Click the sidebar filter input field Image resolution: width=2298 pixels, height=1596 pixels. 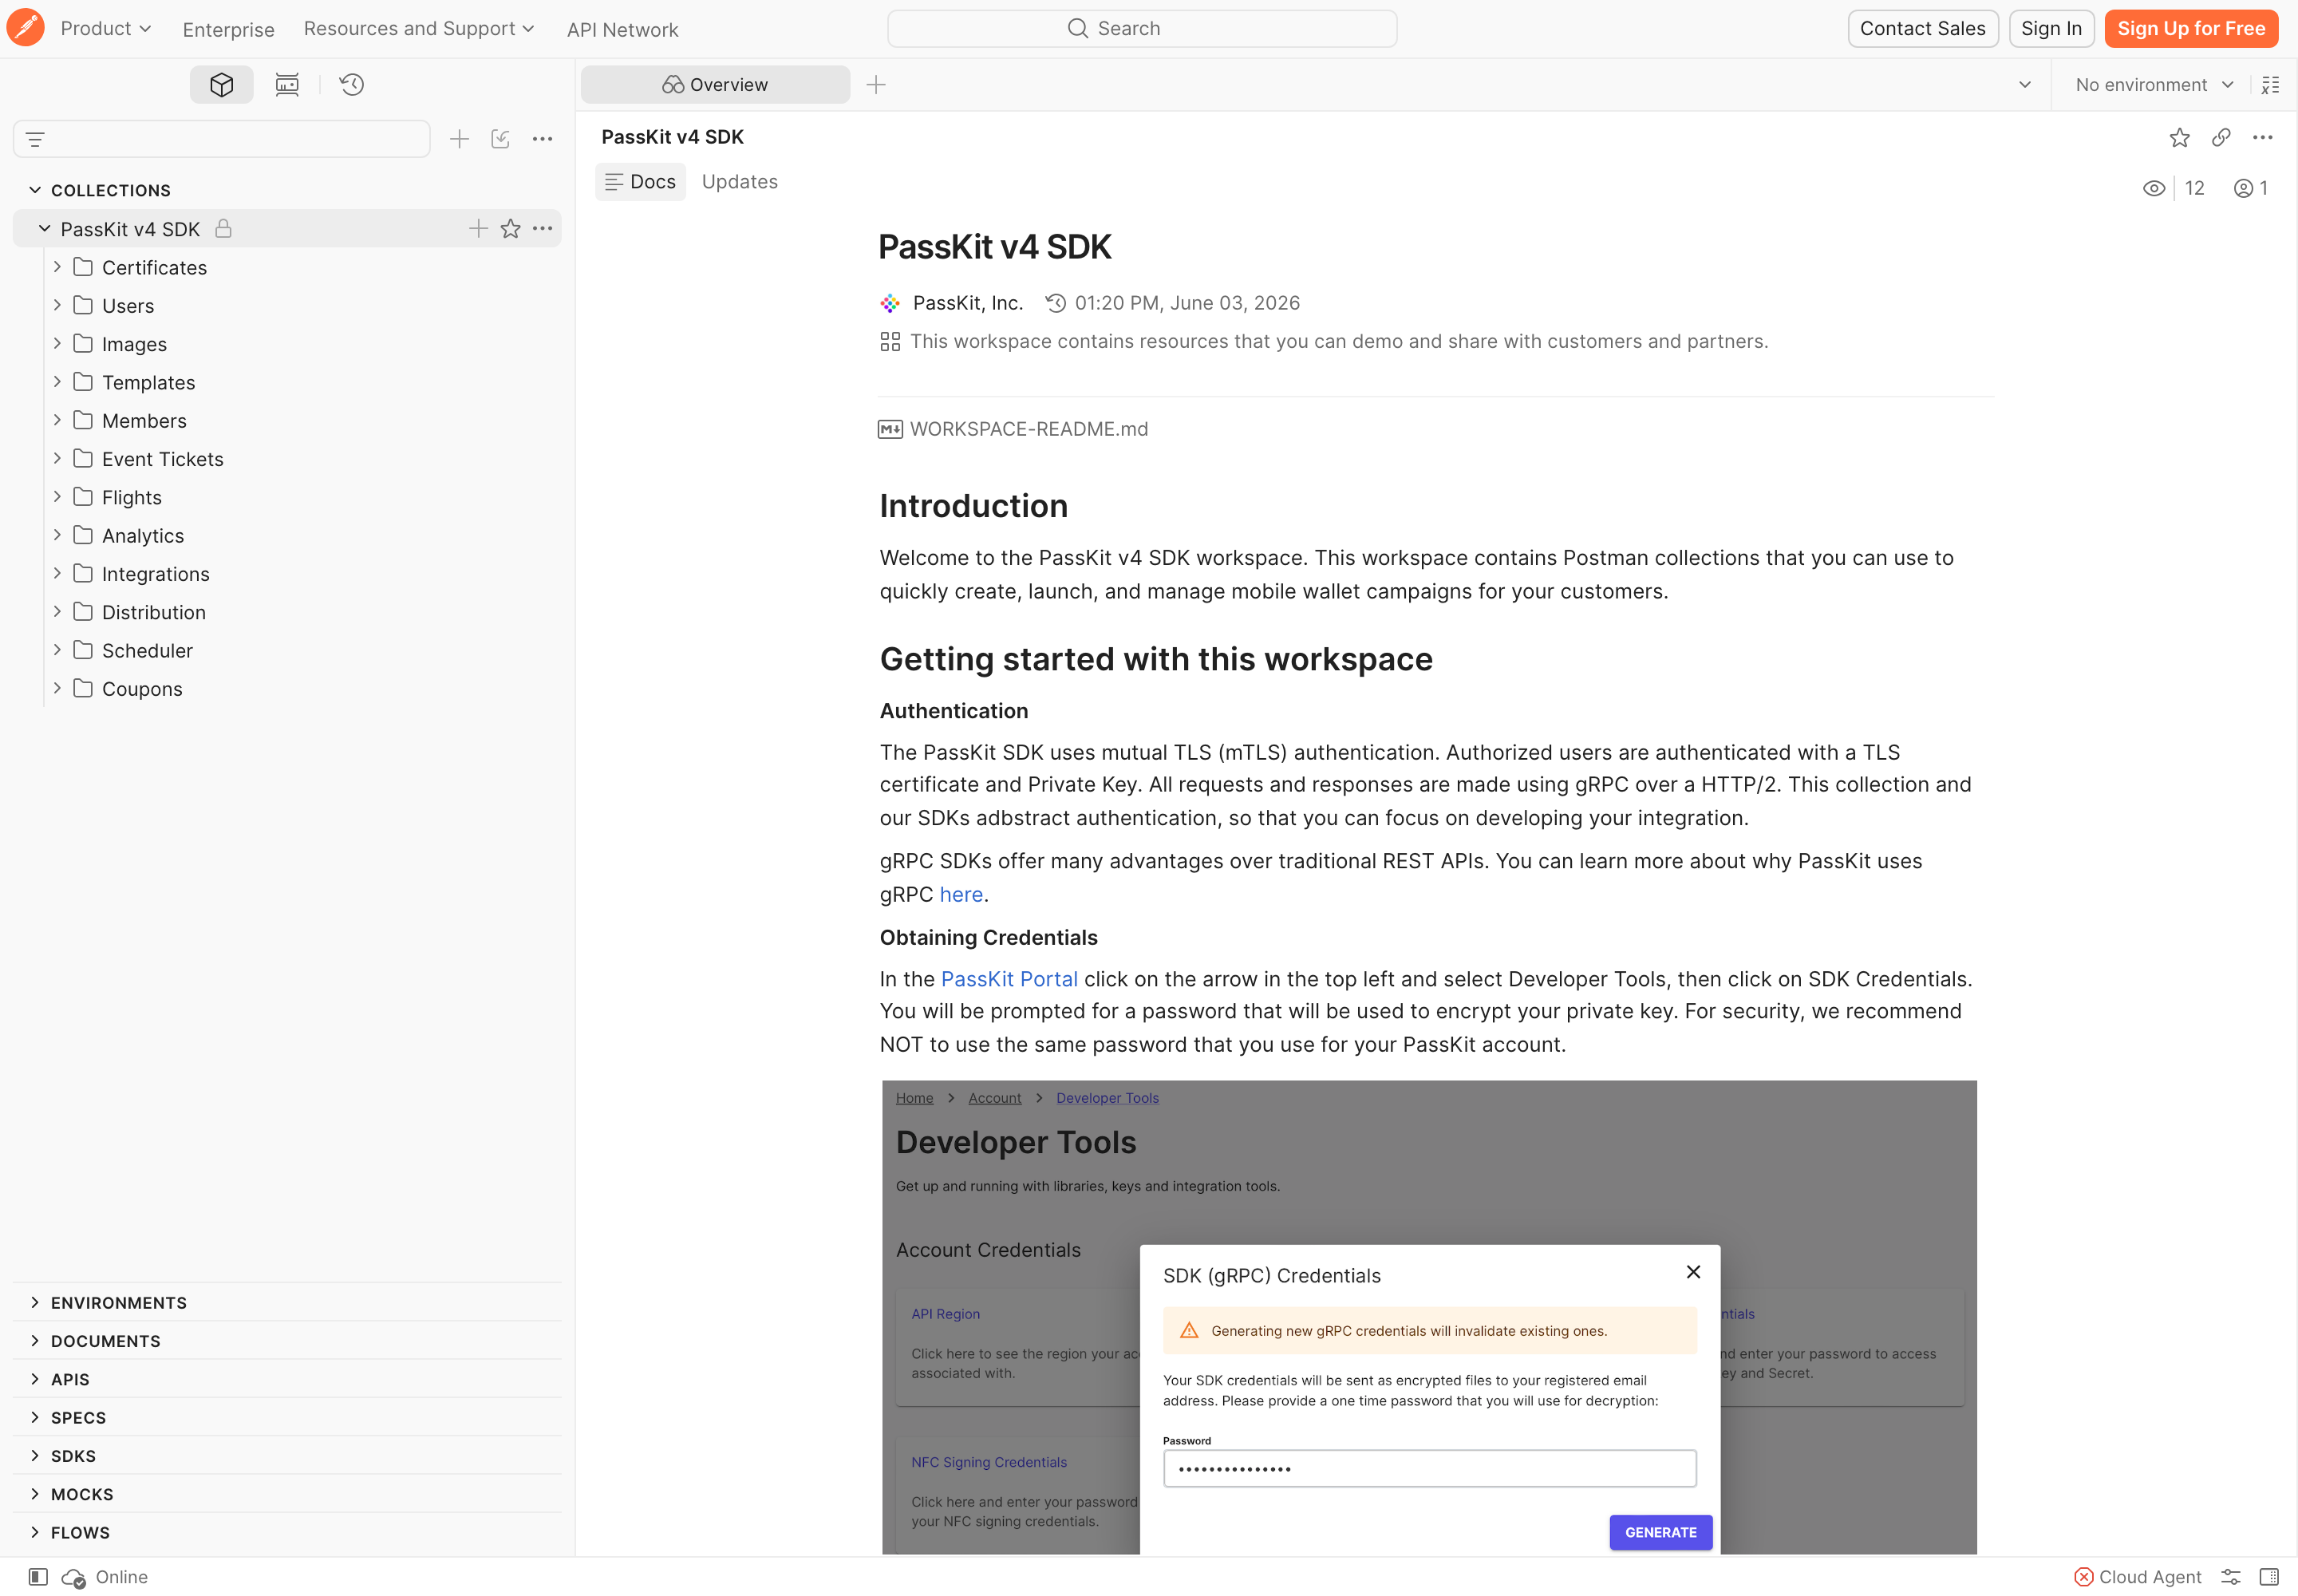[x=222, y=139]
